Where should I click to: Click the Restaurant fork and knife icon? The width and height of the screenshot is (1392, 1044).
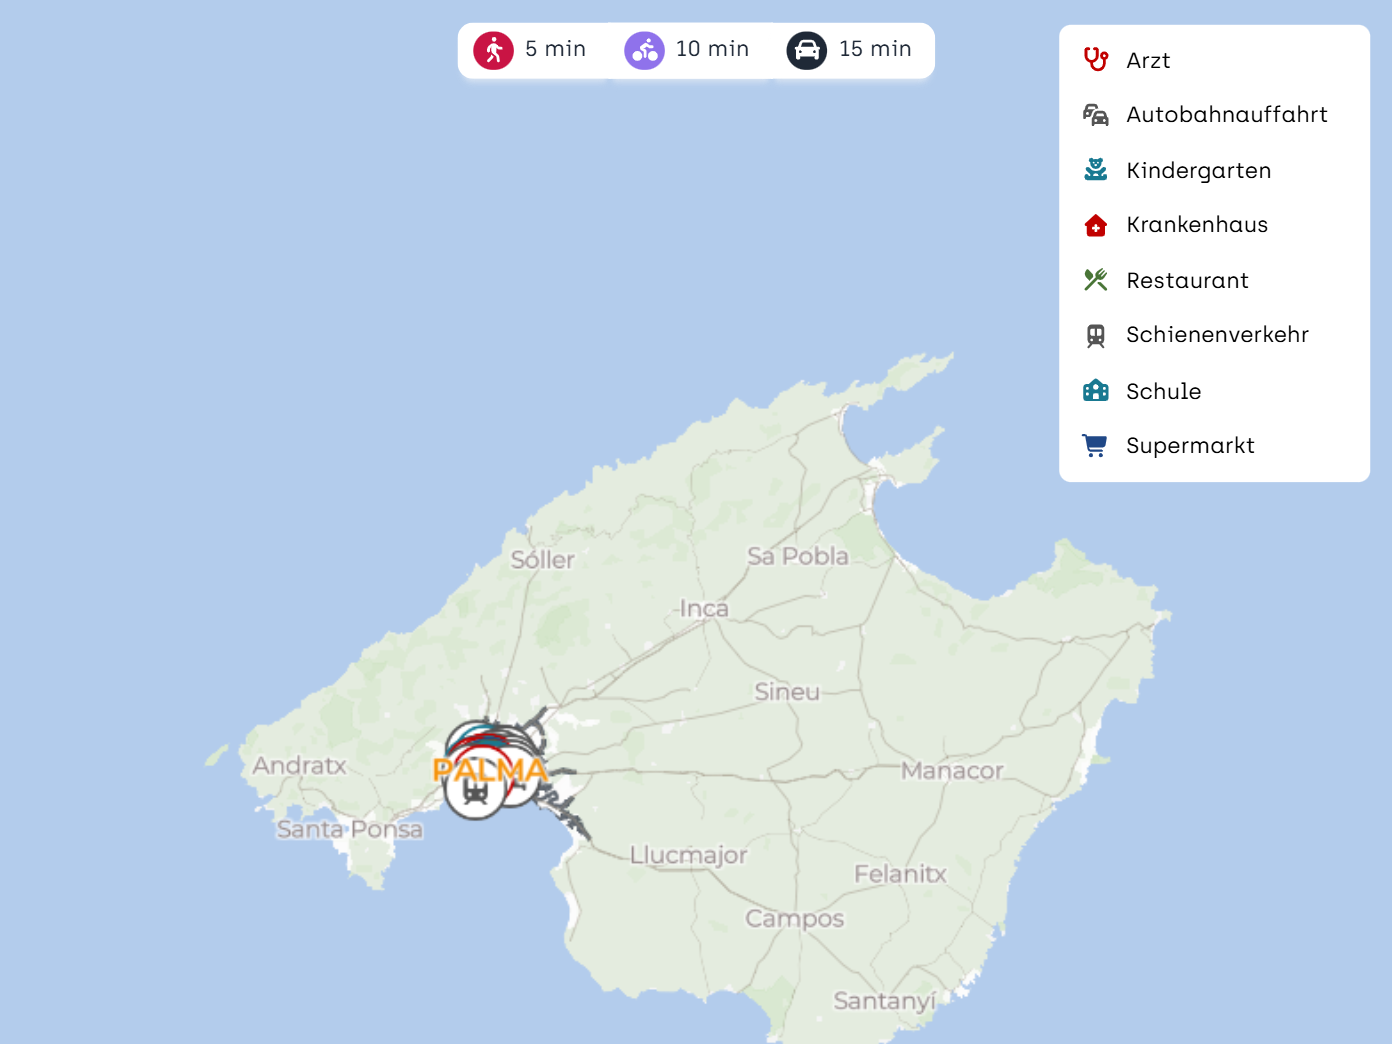tap(1096, 280)
